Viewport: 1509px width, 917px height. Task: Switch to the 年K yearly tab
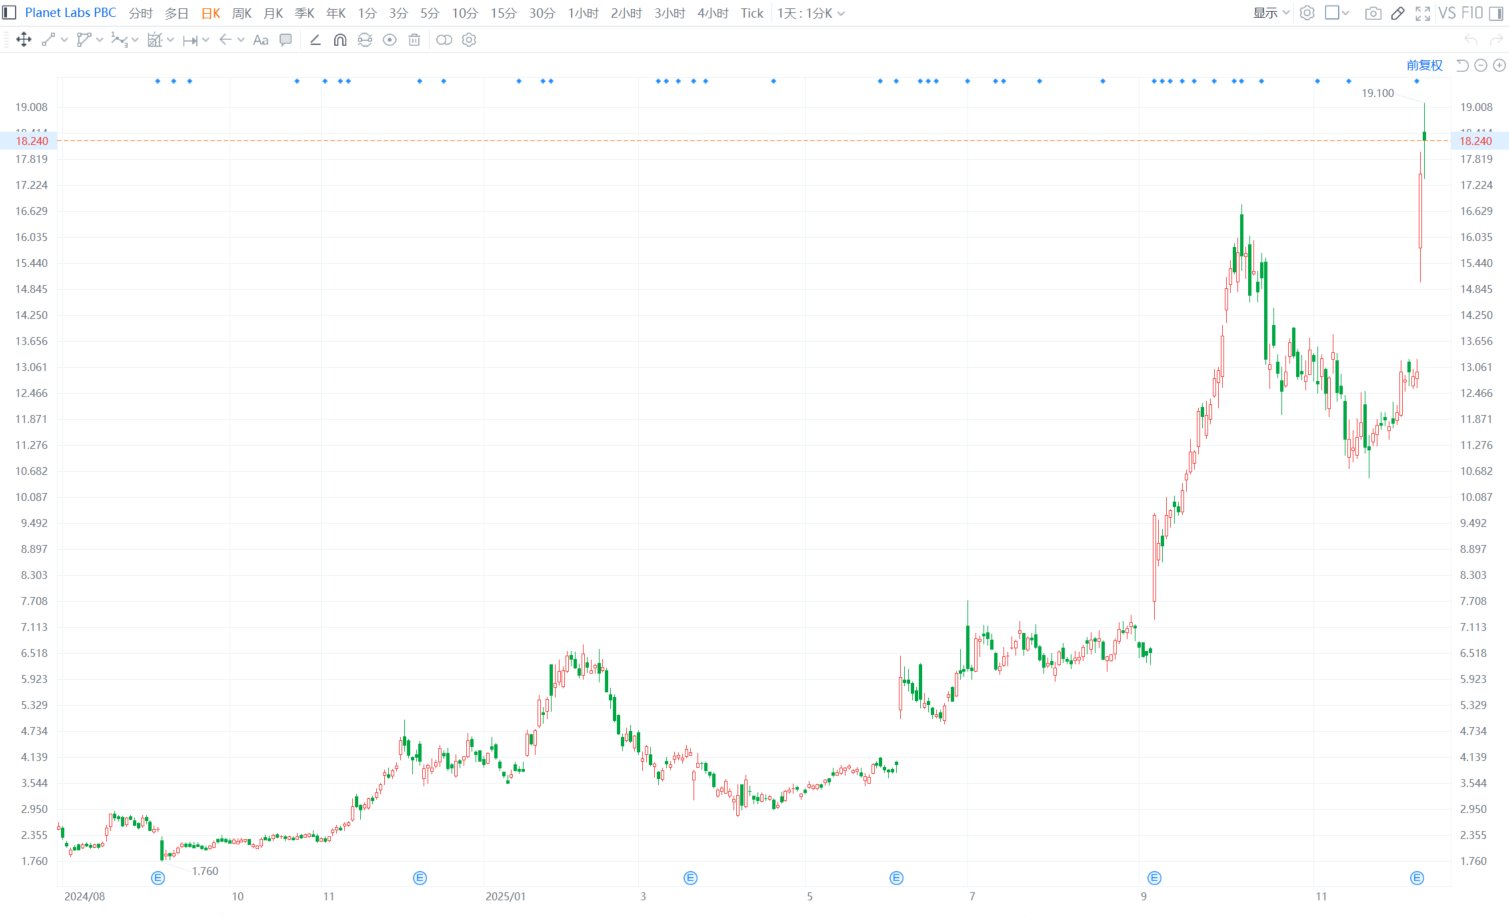(x=336, y=13)
